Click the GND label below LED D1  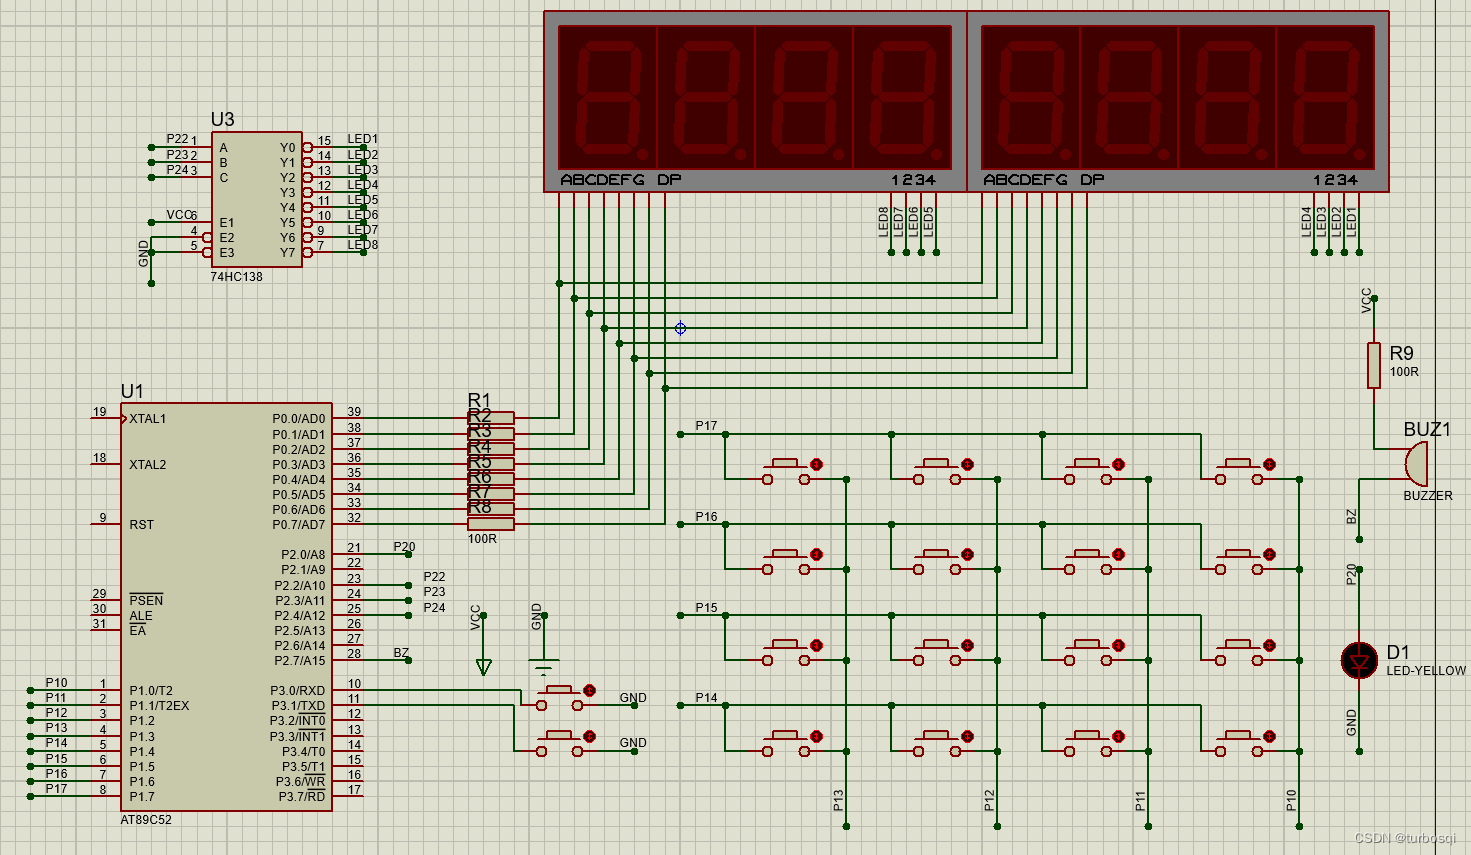point(1352,723)
